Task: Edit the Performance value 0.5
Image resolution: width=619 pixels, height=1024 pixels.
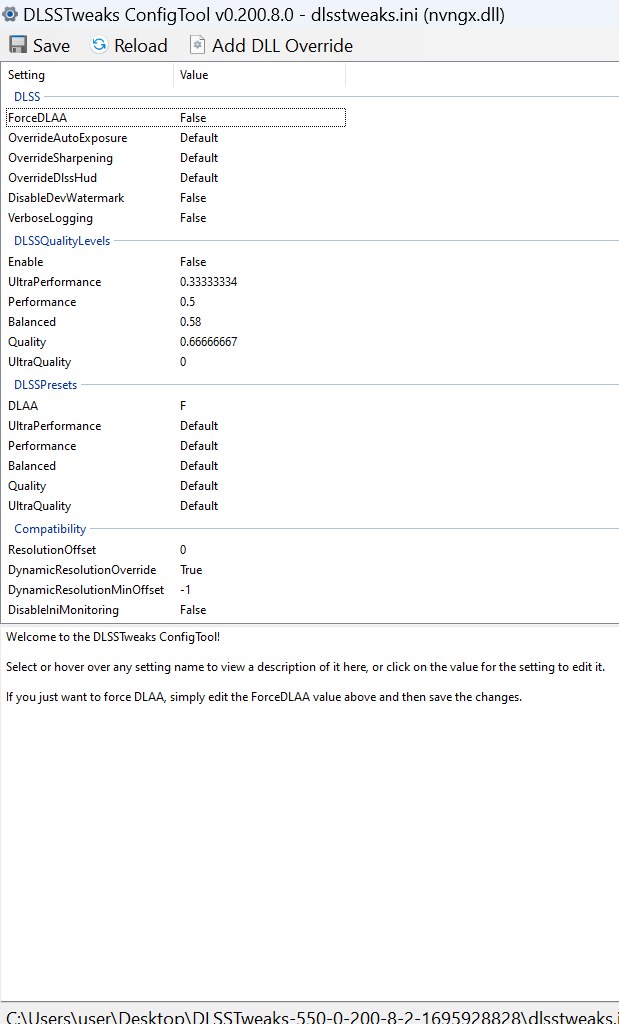Action: 187,302
